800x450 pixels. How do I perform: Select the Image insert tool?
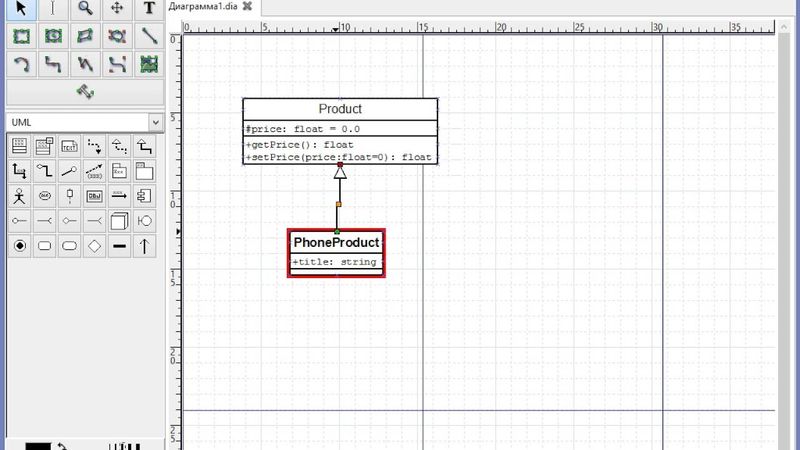tap(149, 64)
